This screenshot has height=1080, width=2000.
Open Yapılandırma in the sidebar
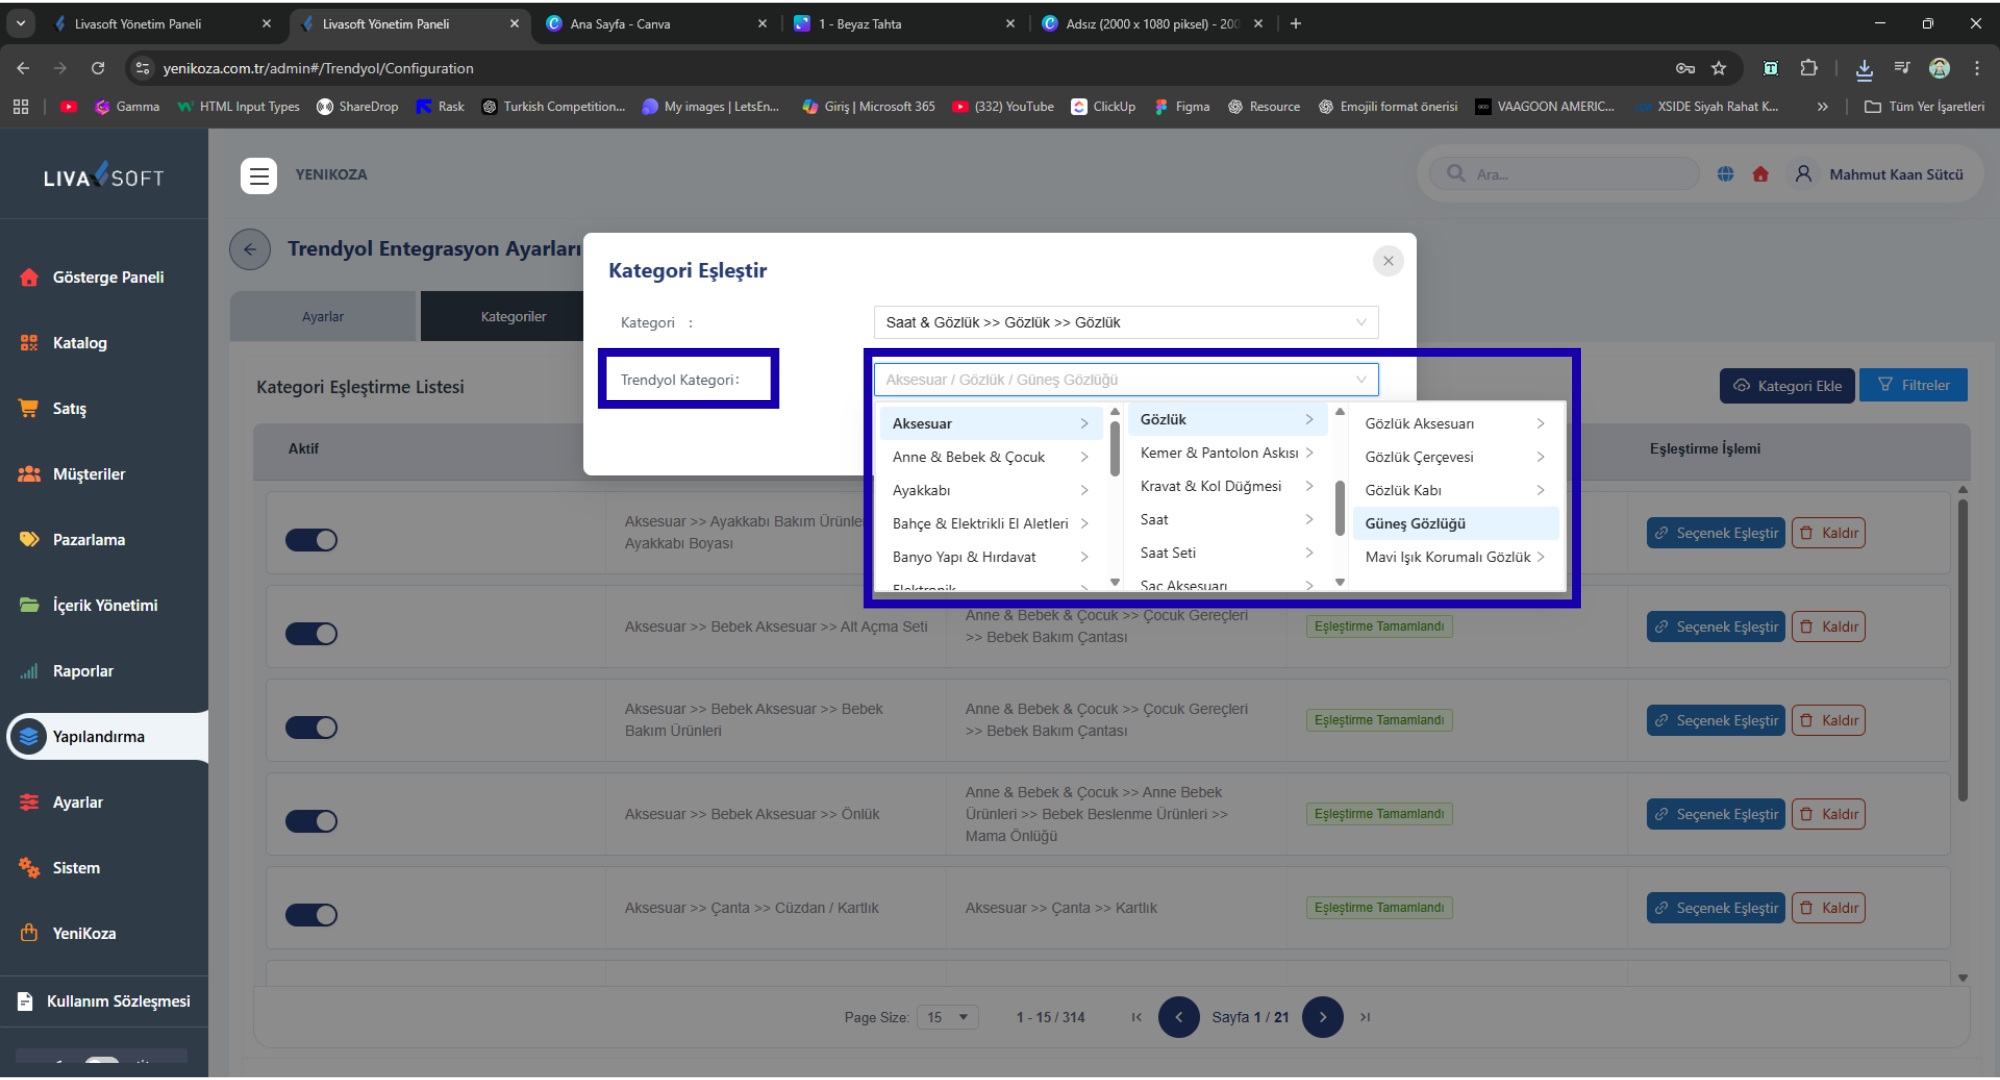[x=99, y=736]
